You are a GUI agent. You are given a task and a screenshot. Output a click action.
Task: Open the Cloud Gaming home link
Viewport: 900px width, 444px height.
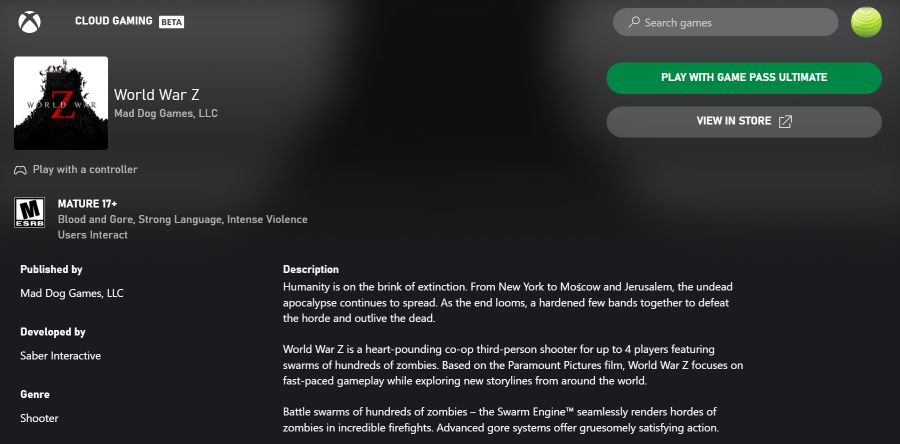(114, 21)
